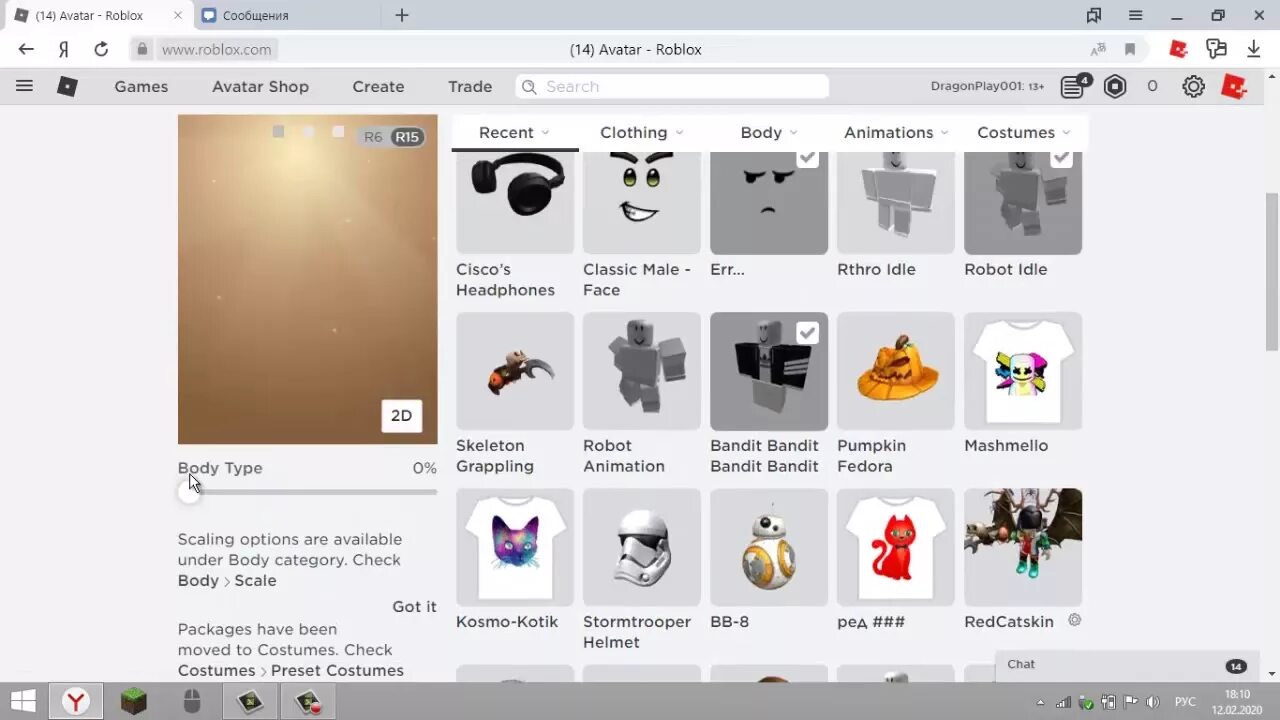Equip the Pumpkin Fedora hat

[896, 371]
